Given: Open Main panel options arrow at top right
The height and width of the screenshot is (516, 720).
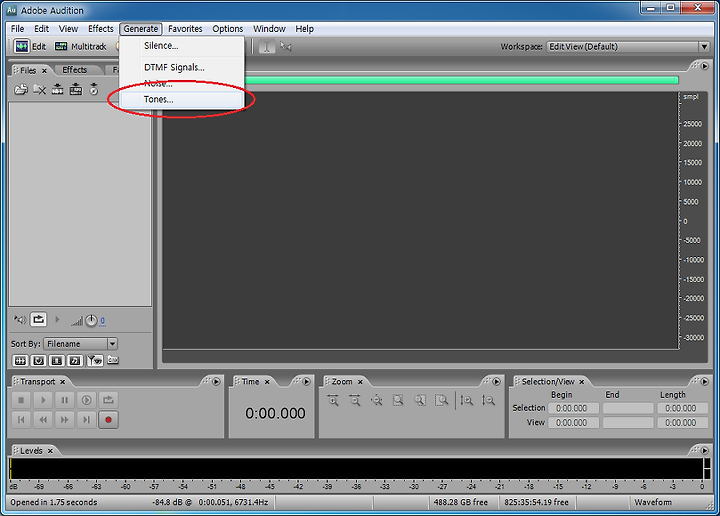Looking at the screenshot, I should pyautogui.click(x=704, y=66).
